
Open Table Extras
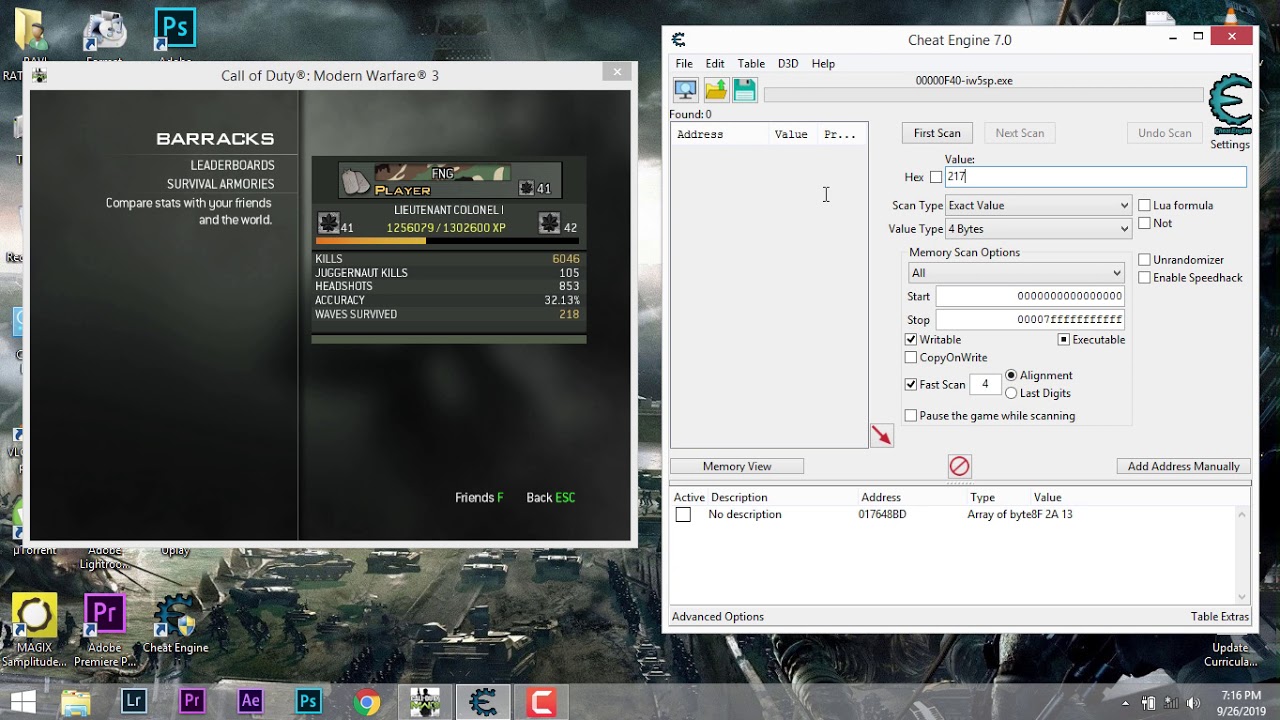click(x=1220, y=616)
